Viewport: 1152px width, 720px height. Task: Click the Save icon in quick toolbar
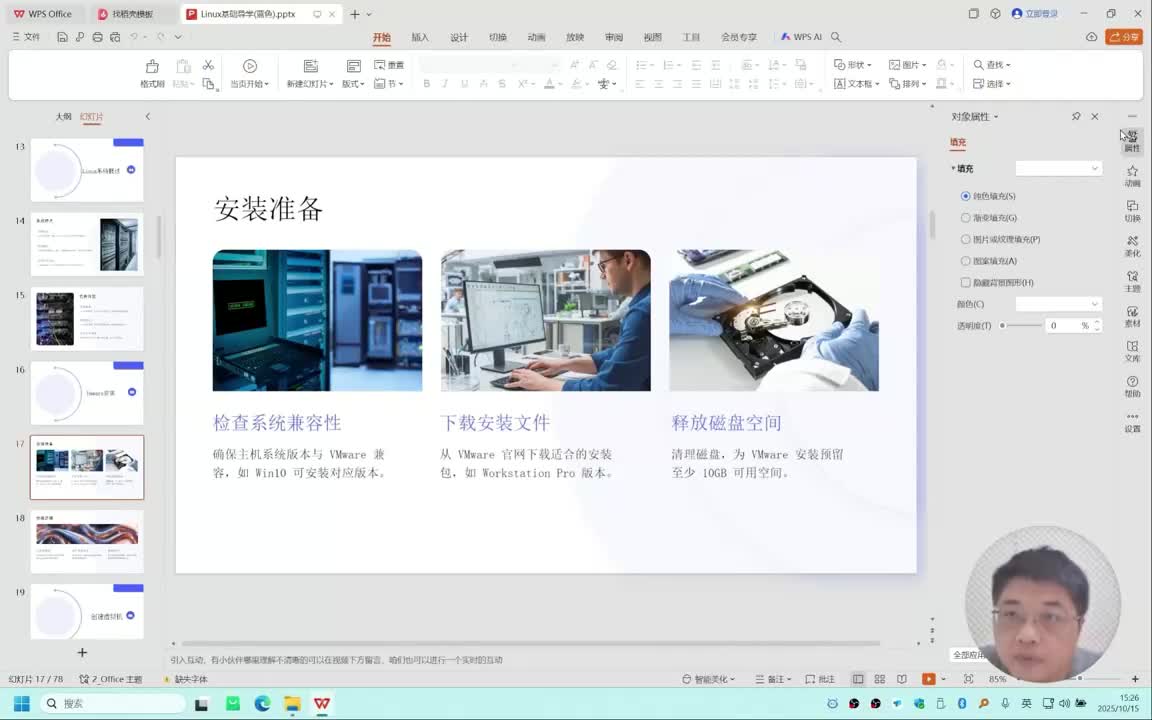coord(62,36)
